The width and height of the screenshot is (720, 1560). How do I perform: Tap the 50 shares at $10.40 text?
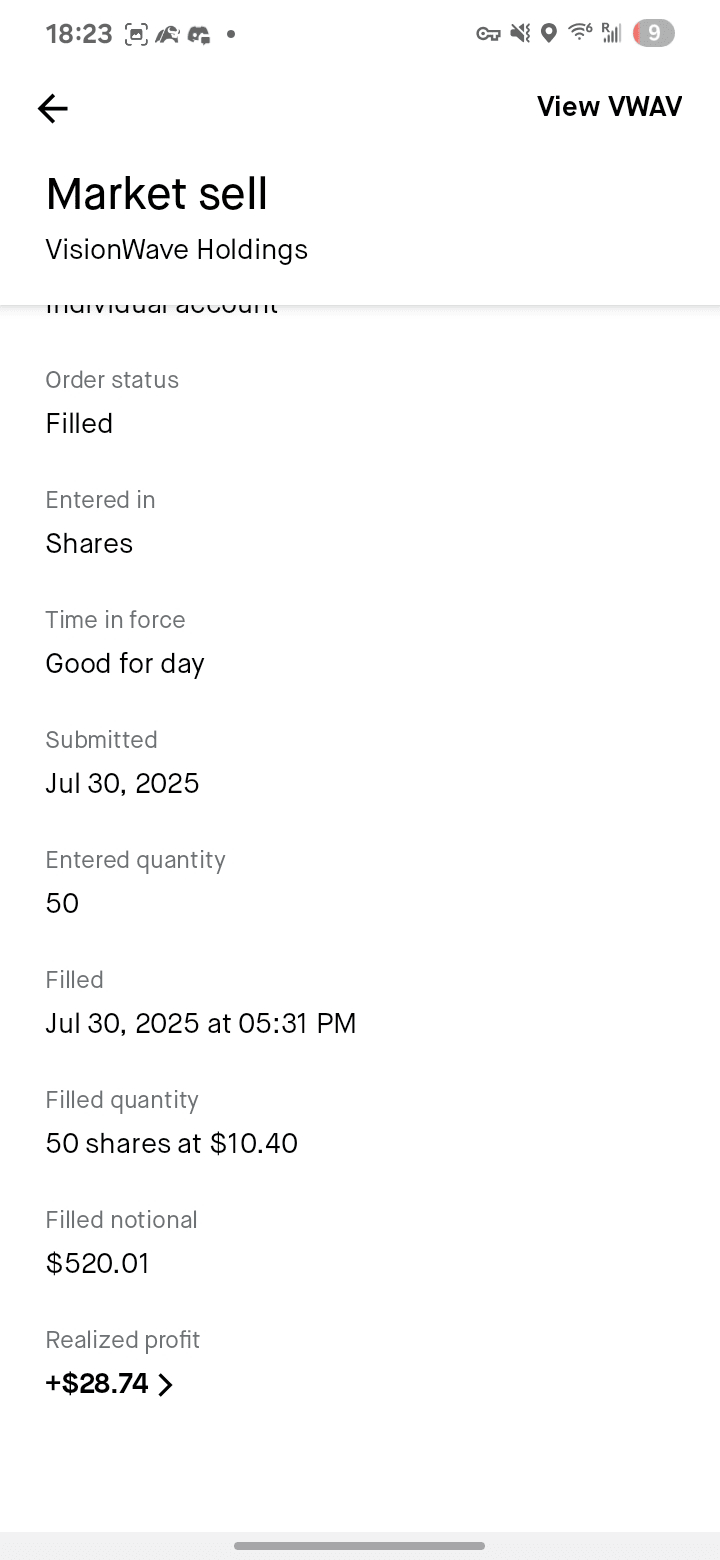pyautogui.click(x=172, y=1144)
